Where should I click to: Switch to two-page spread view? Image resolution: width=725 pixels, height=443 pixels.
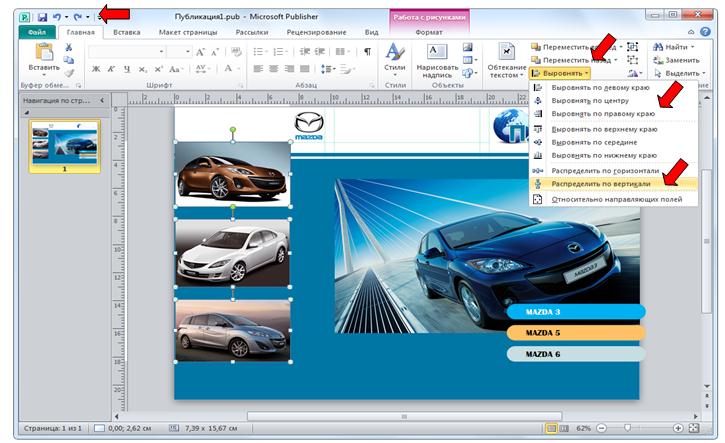click(x=564, y=429)
